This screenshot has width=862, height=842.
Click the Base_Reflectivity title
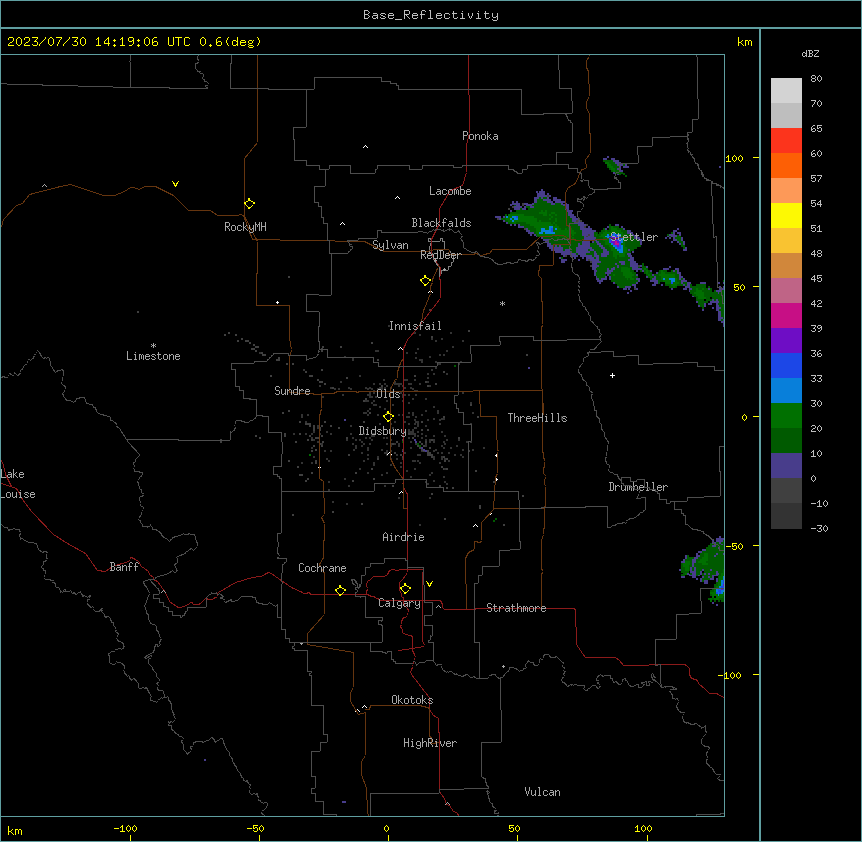(x=431, y=15)
